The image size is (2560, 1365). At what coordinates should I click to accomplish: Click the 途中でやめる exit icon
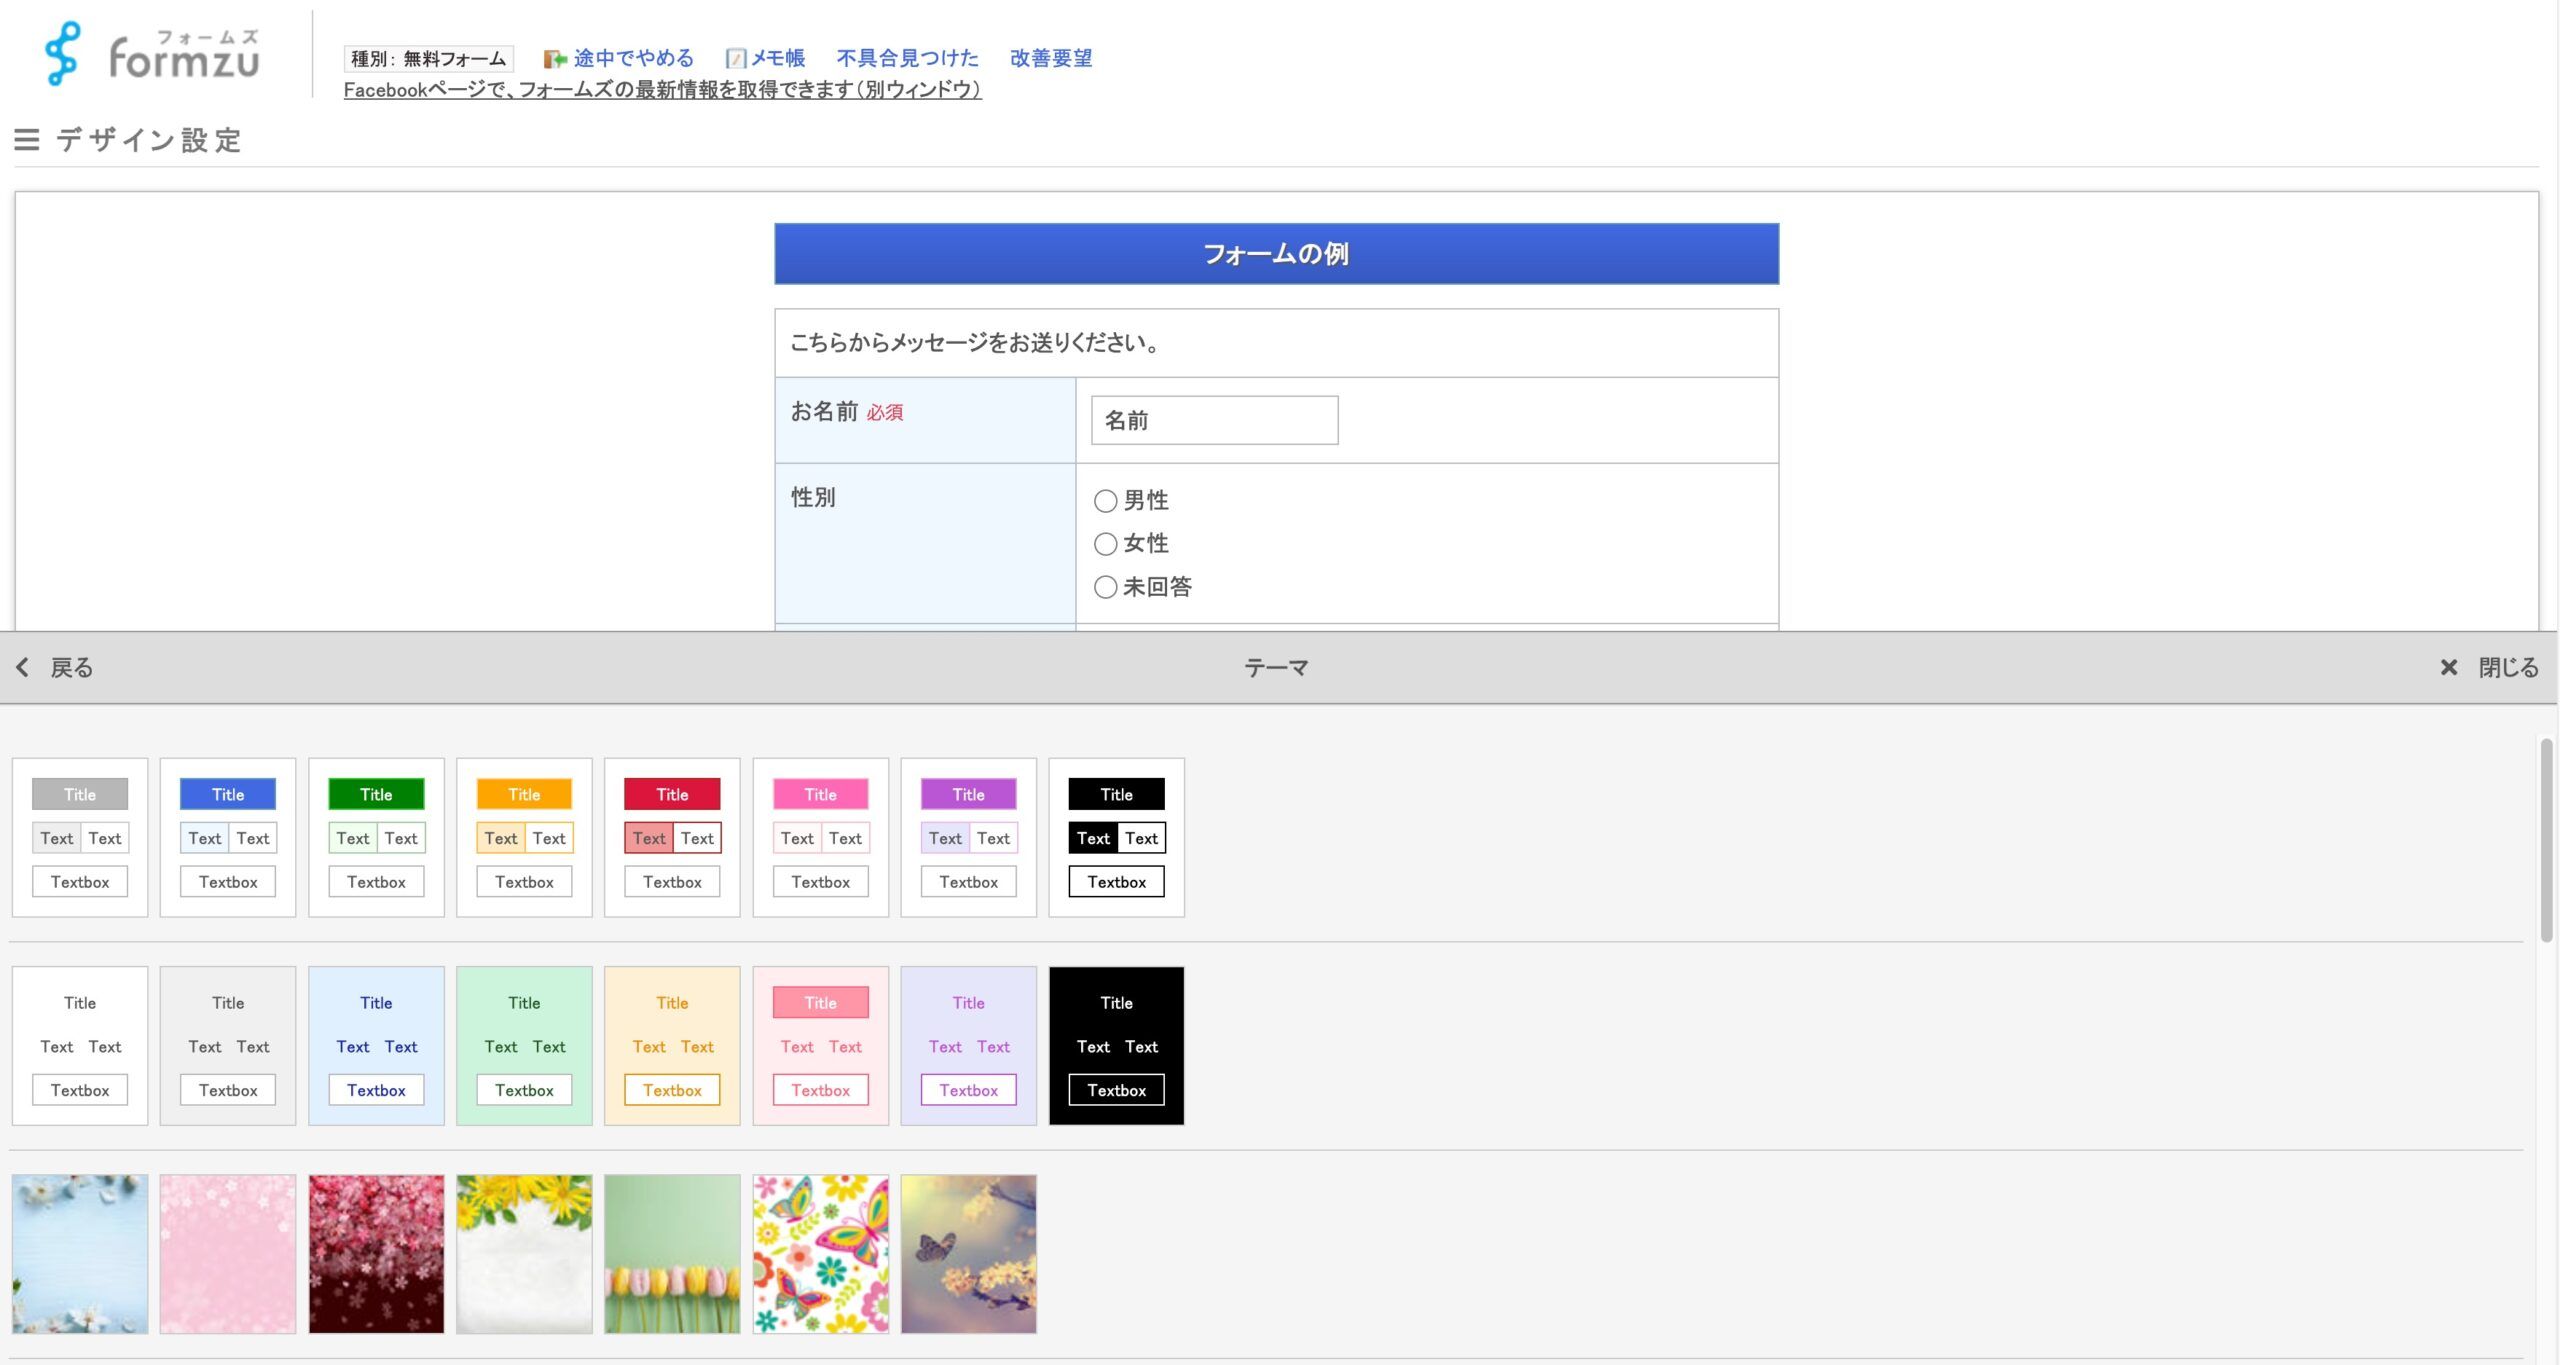click(554, 59)
